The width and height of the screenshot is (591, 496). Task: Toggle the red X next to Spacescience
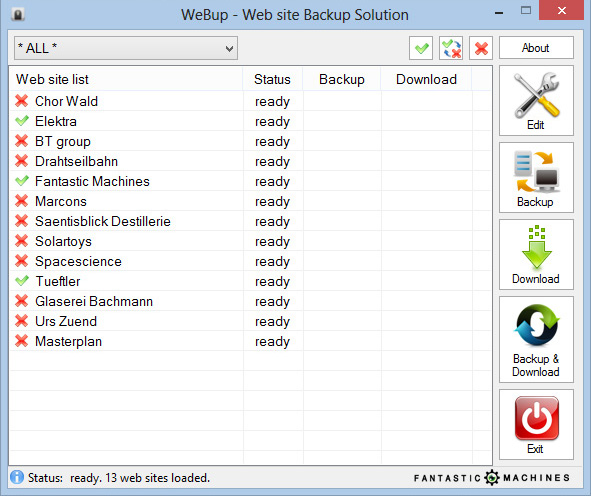pyautogui.click(x=21, y=260)
